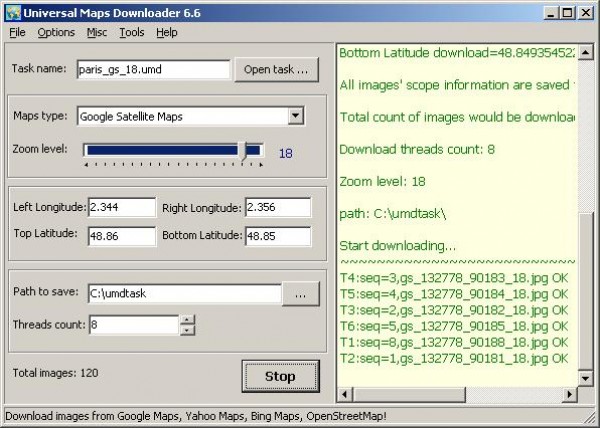Increase Threads count with up spinner

(187, 319)
